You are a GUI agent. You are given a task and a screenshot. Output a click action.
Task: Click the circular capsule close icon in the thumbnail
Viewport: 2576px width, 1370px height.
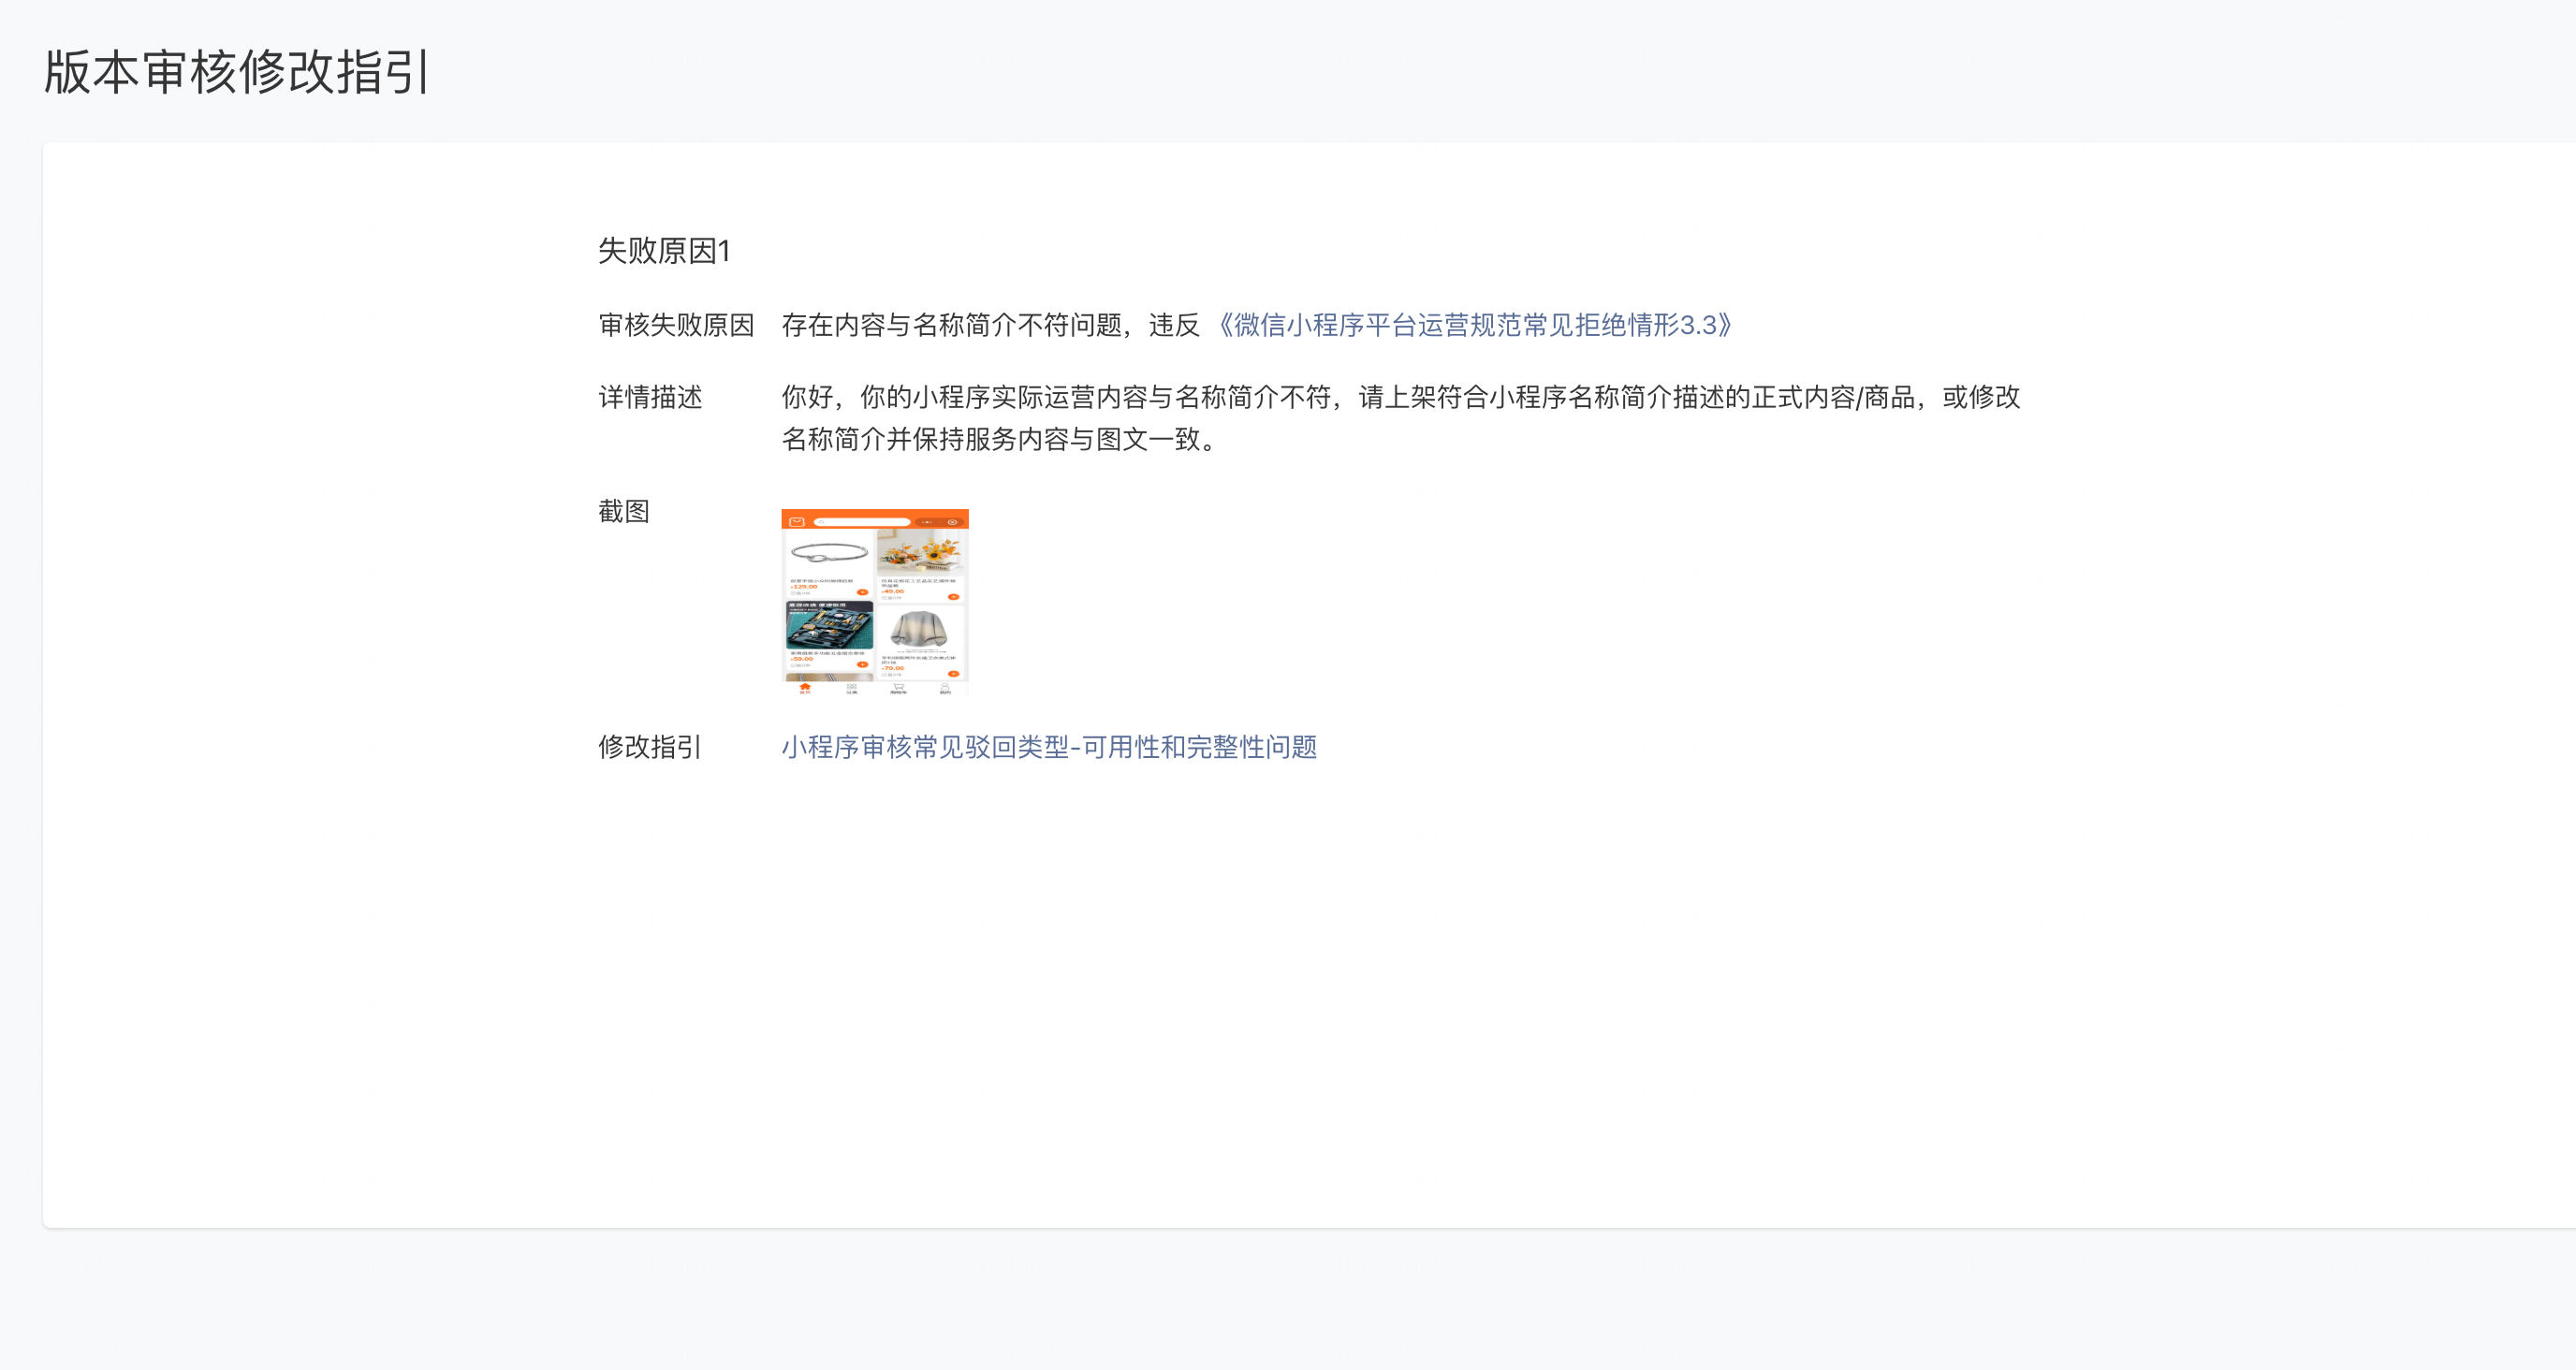[x=952, y=522]
